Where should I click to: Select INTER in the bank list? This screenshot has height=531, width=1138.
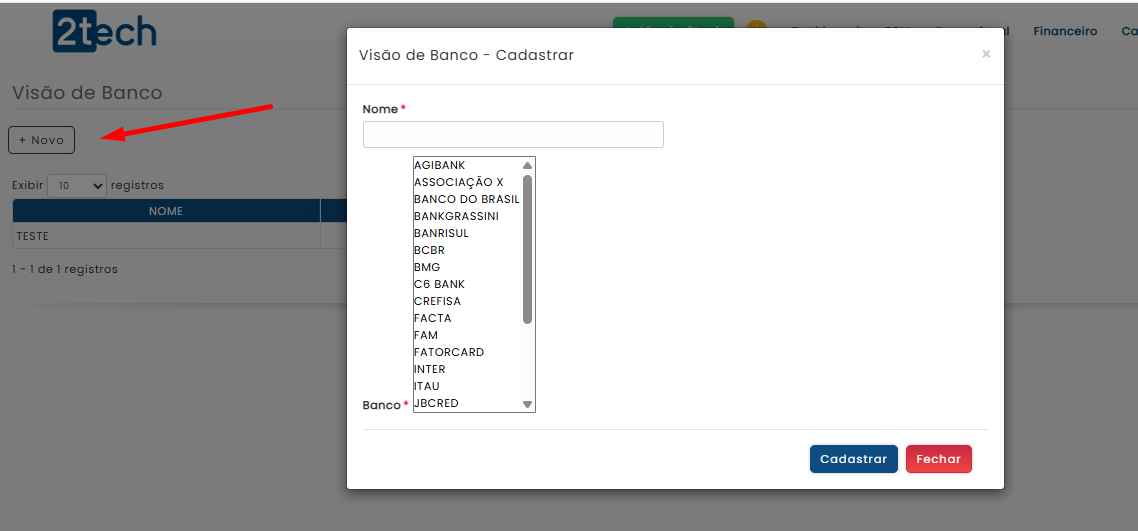coord(430,369)
